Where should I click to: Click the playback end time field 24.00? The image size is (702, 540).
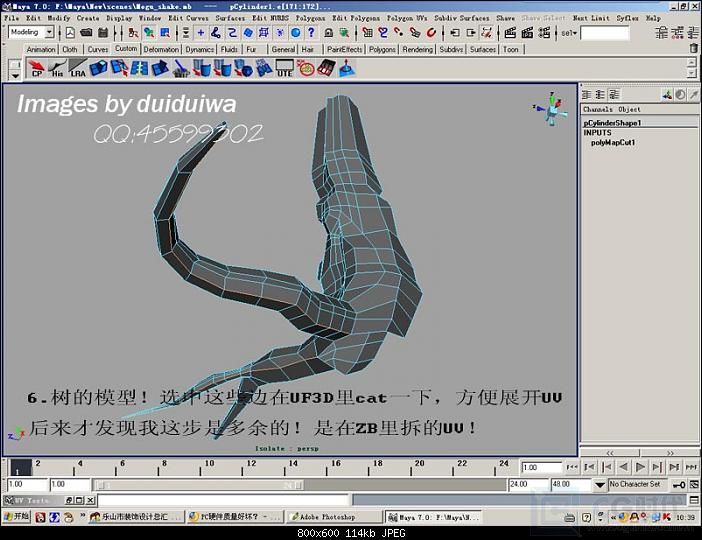coord(528,485)
